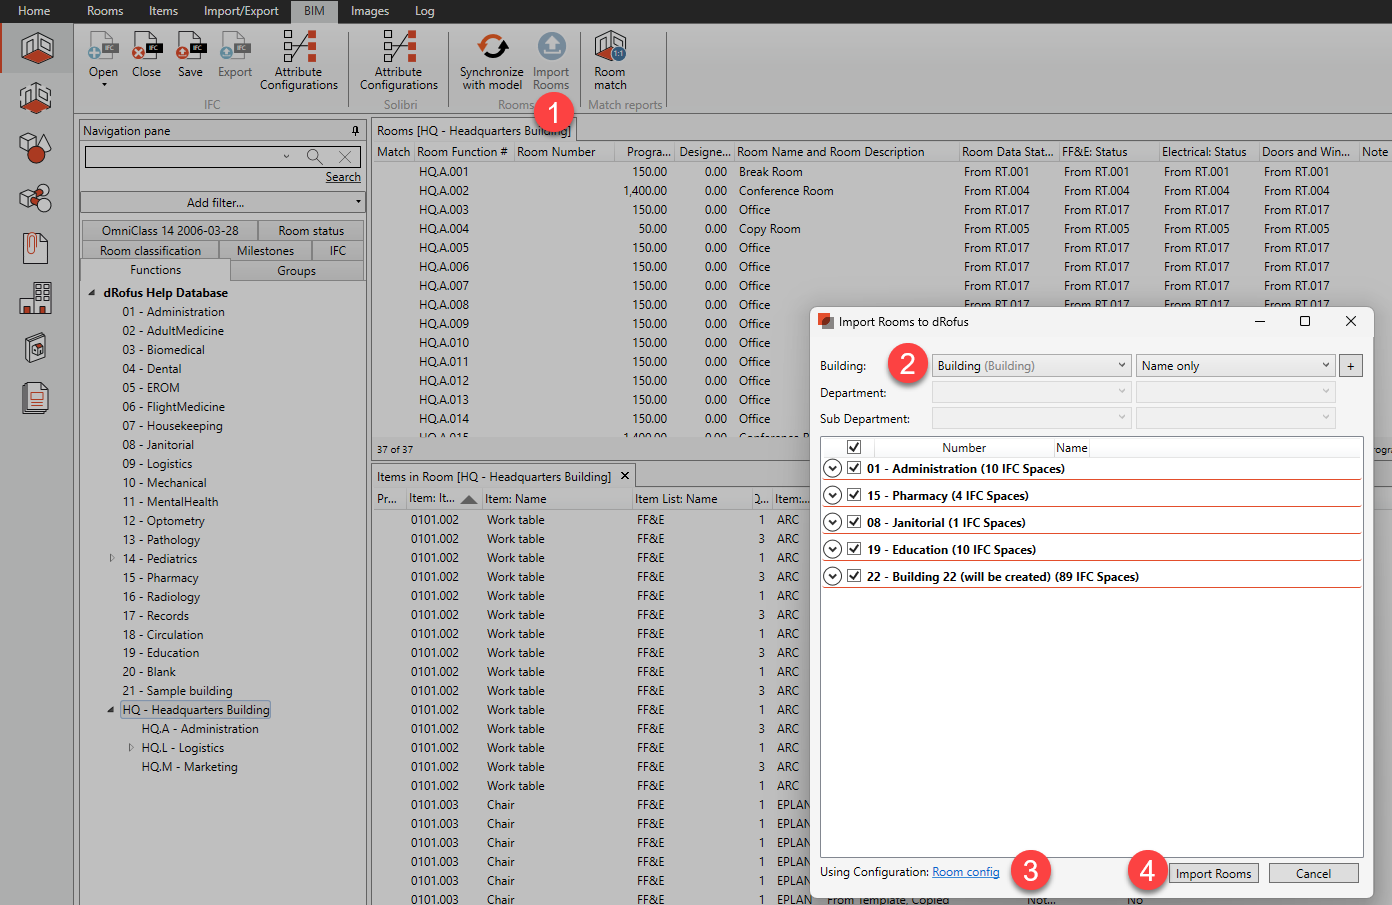Open the Building (Building) dropdown

click(1031, 366)
